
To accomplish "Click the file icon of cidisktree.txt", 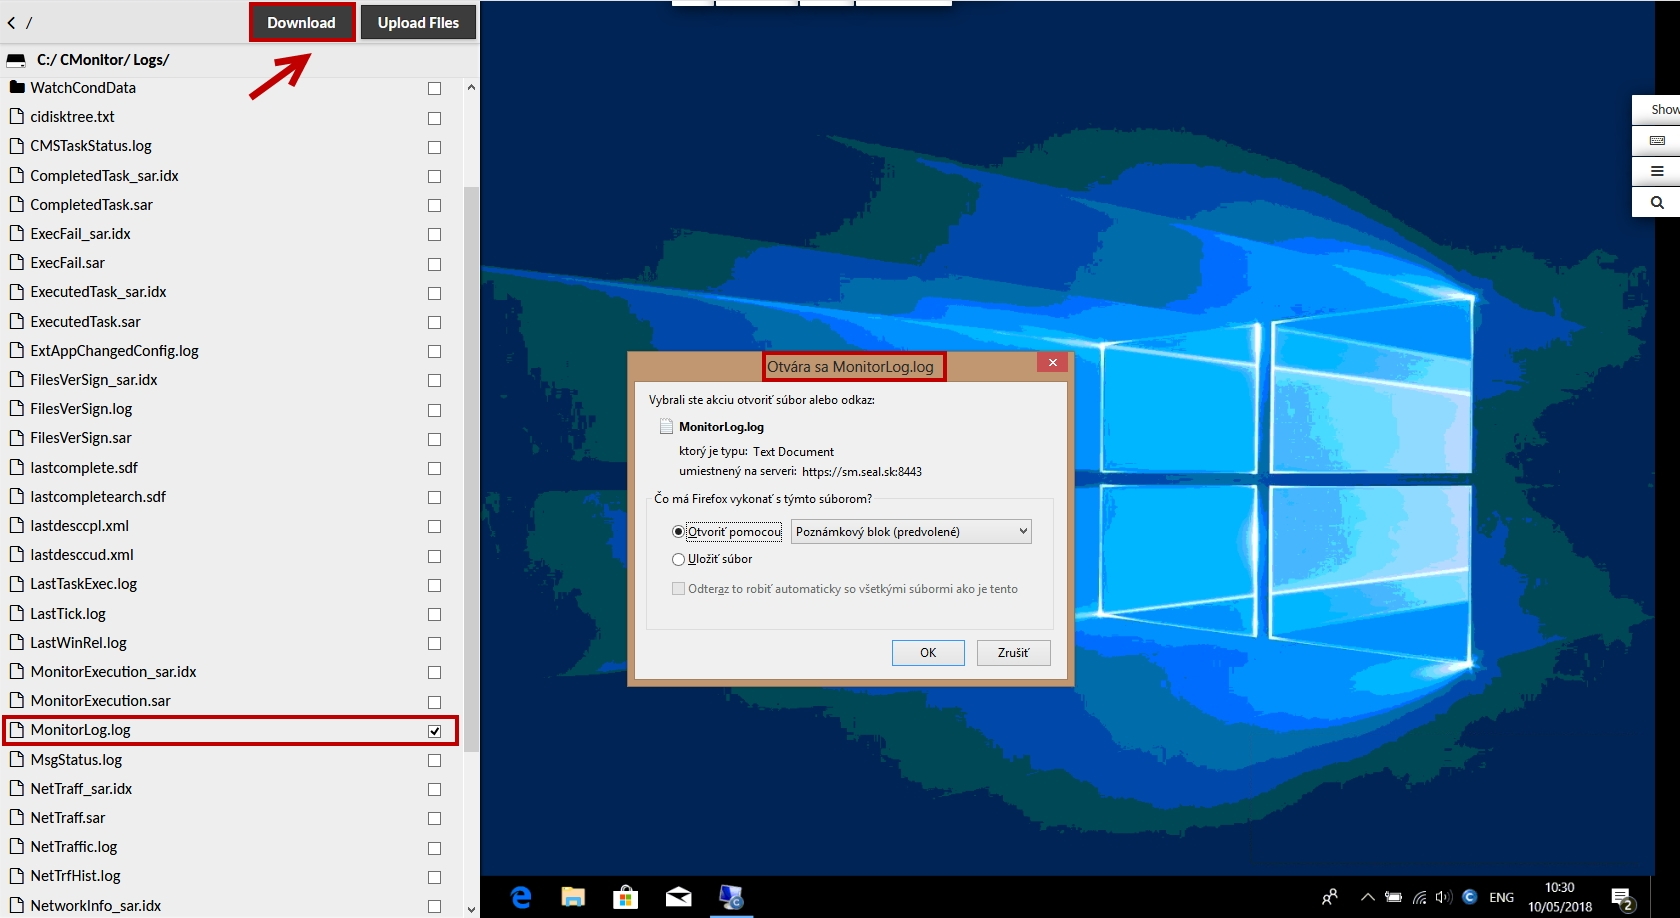I will point(16,116).
